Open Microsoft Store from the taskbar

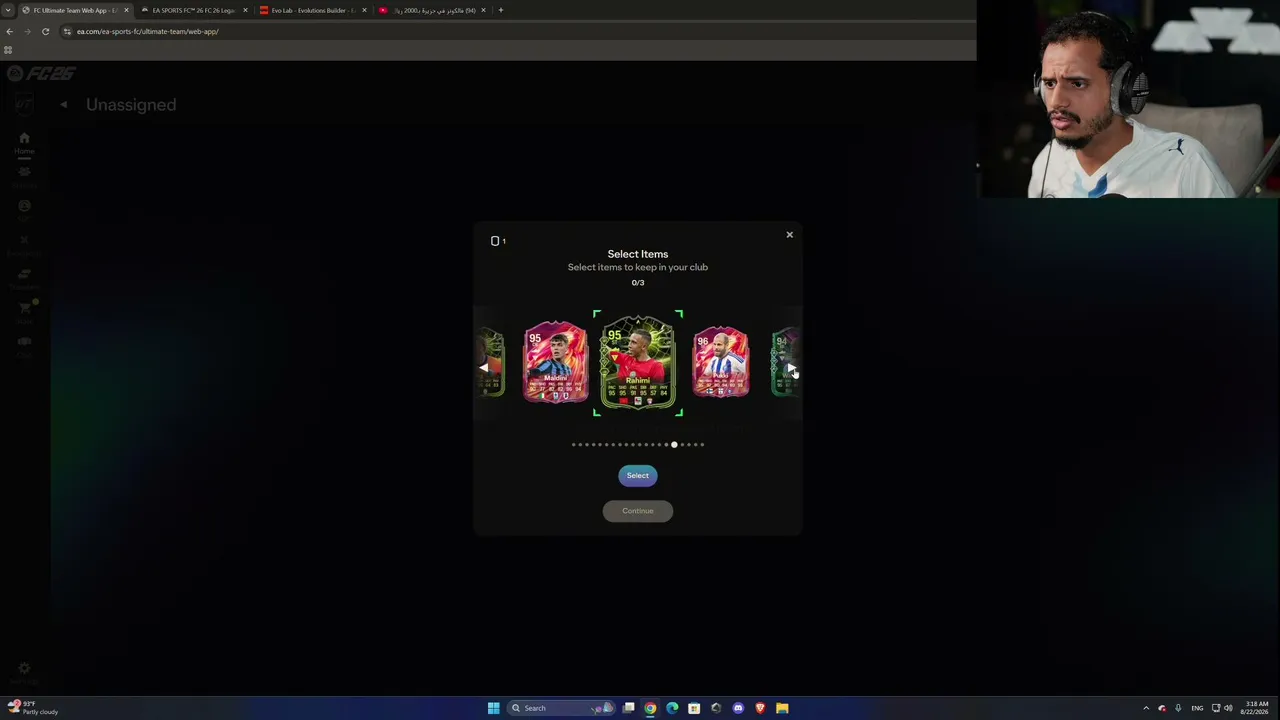point(694,708)
